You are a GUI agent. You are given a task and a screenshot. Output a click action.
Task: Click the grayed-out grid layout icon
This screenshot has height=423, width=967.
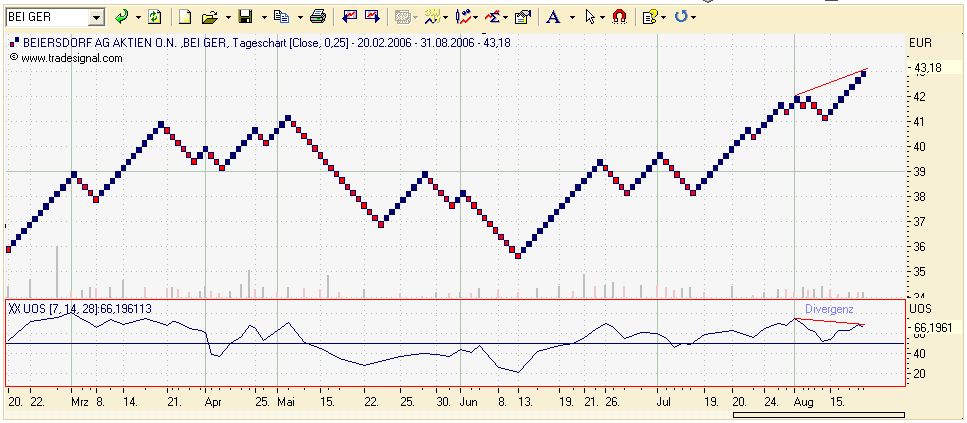pyautogui.click(x=403, y=17)
